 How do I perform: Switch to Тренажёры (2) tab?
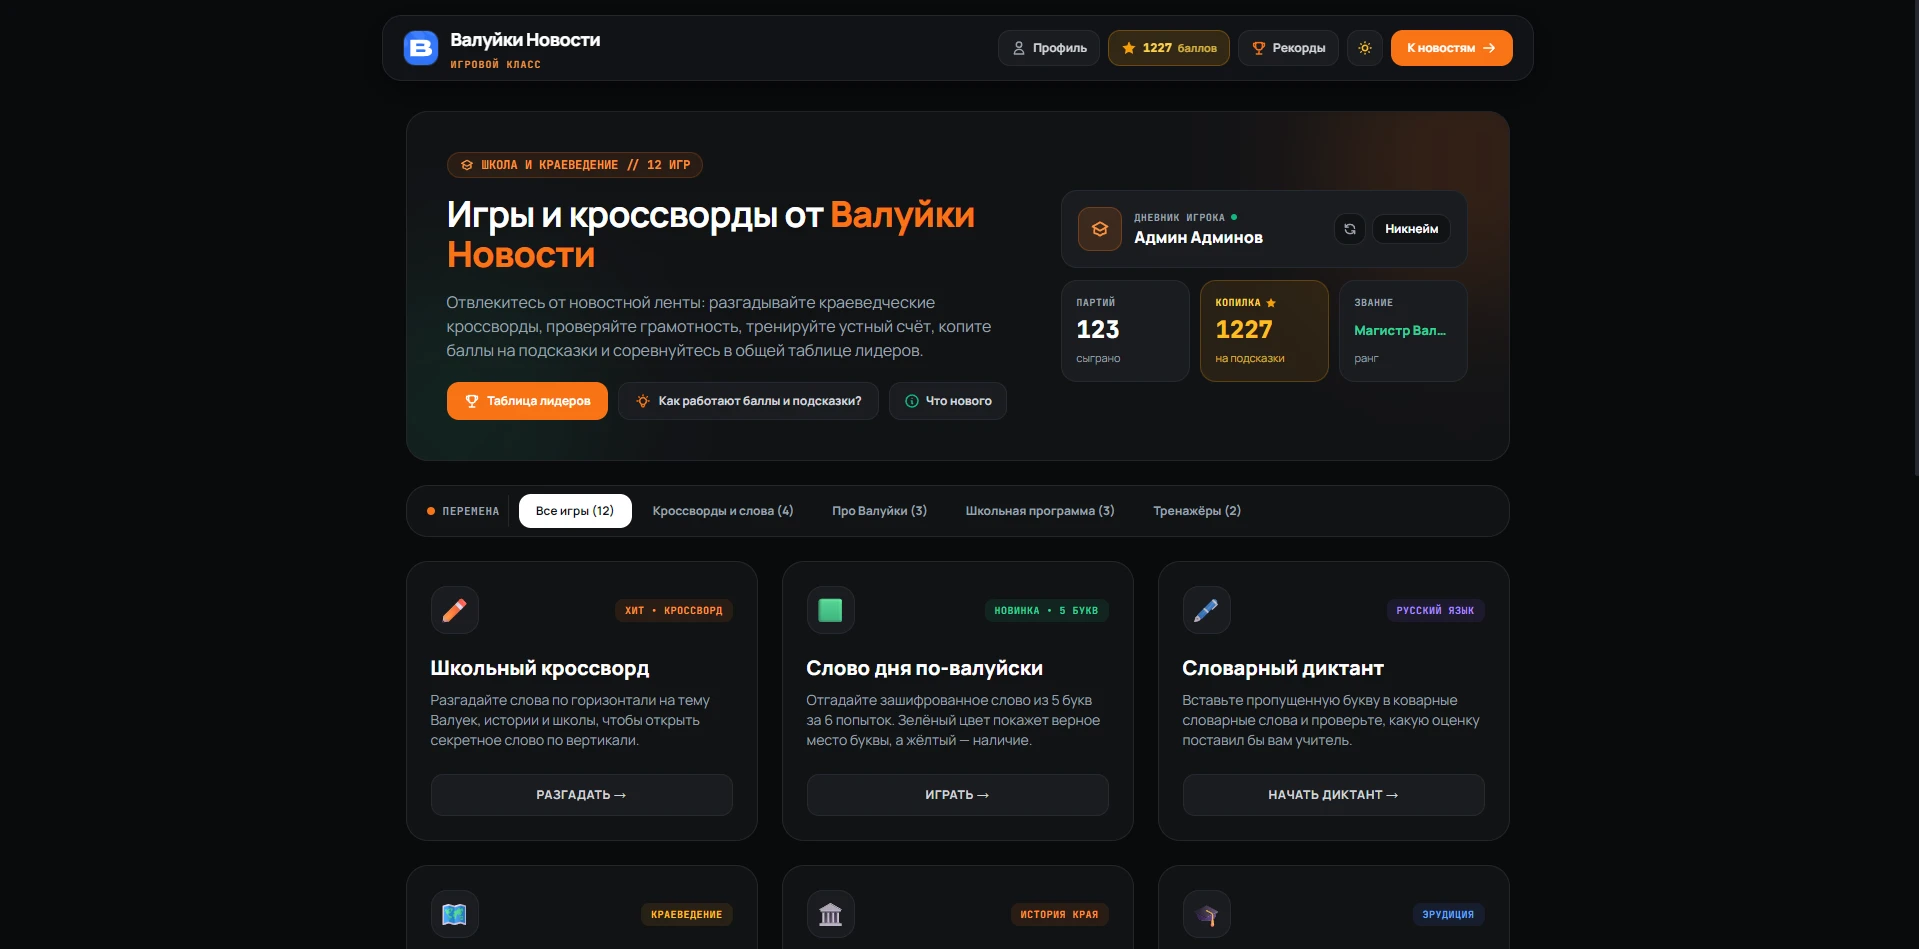(1197, 511)
